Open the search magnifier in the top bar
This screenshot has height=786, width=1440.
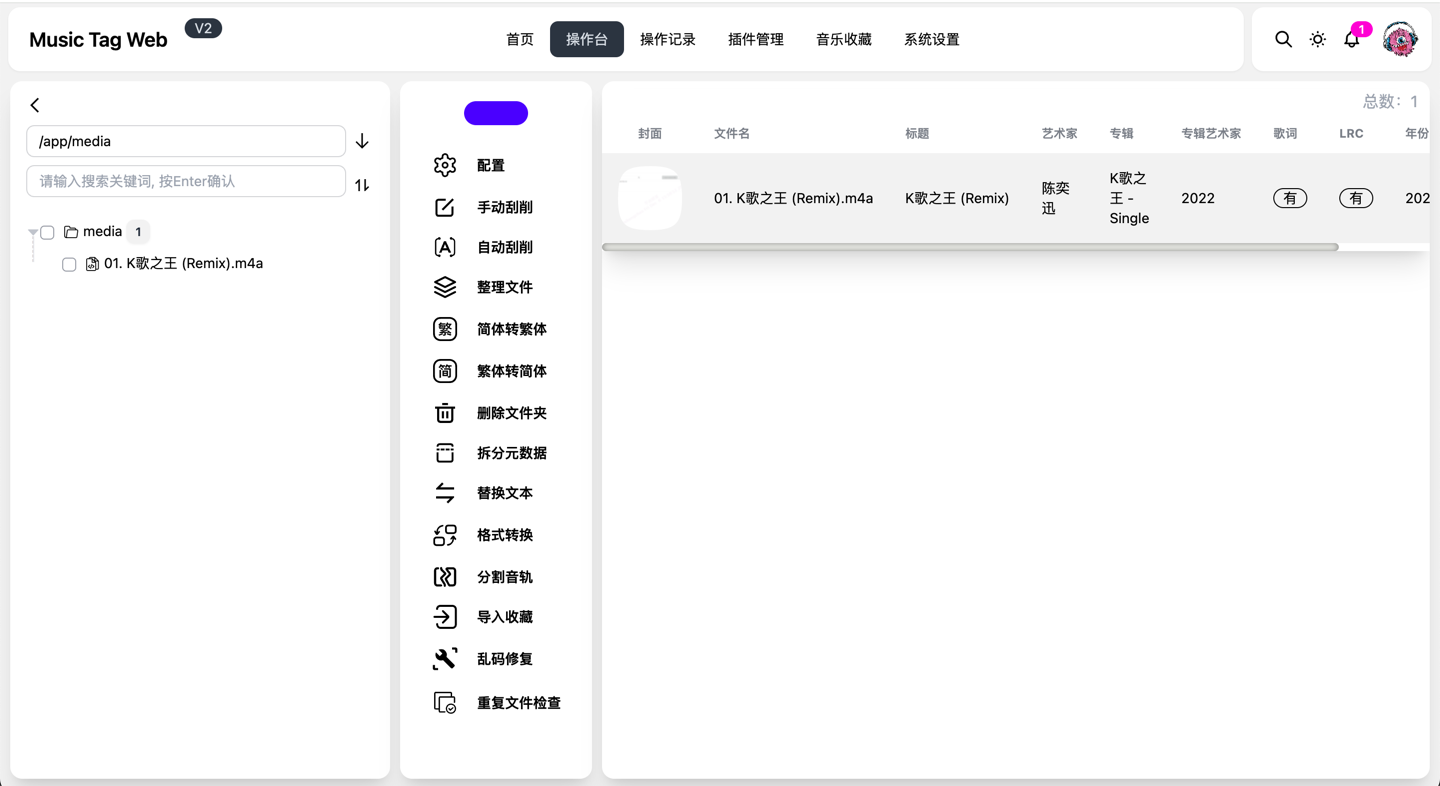pos(1283,39)
